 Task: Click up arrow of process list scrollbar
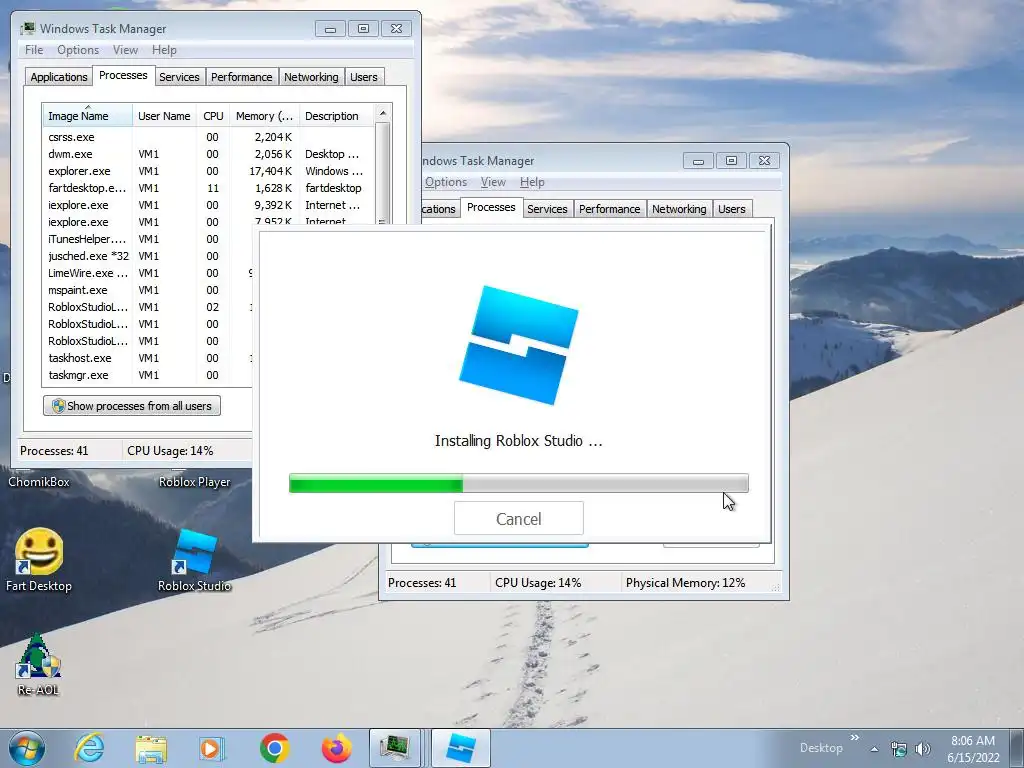[x=383, y=113]
